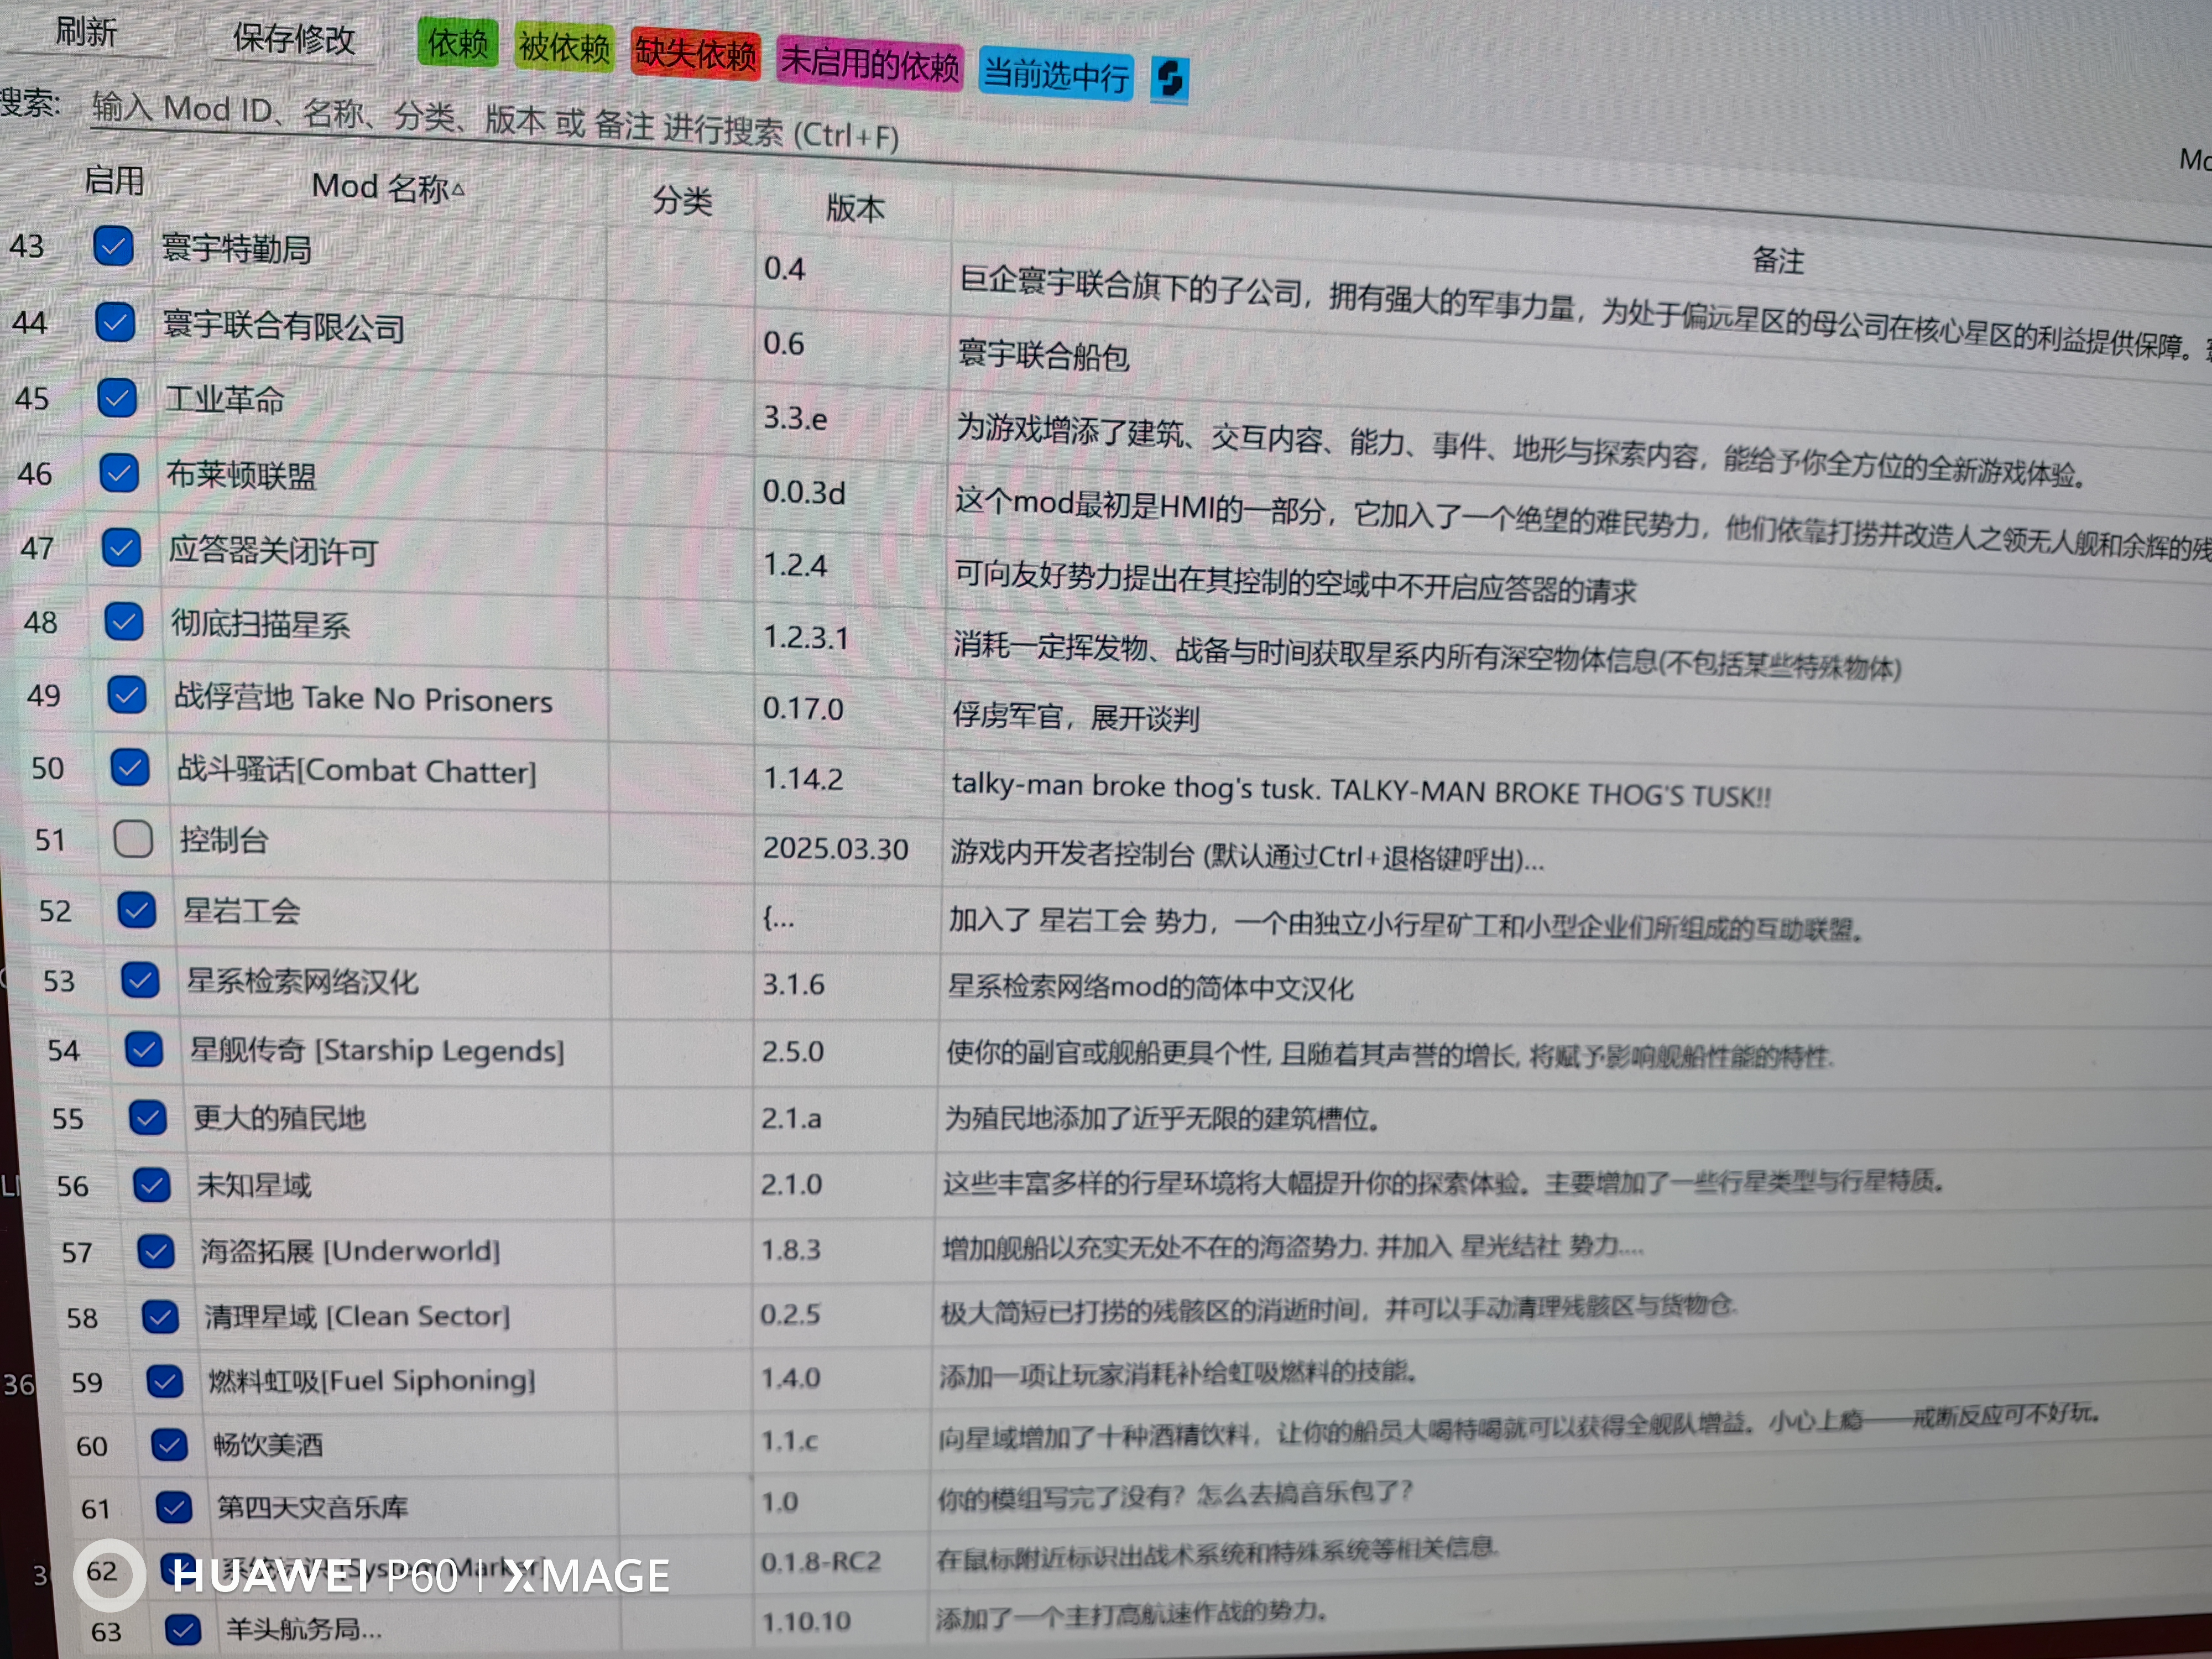Toggle off 寰宇特勤局 enable checkbox

click(113, 245)
